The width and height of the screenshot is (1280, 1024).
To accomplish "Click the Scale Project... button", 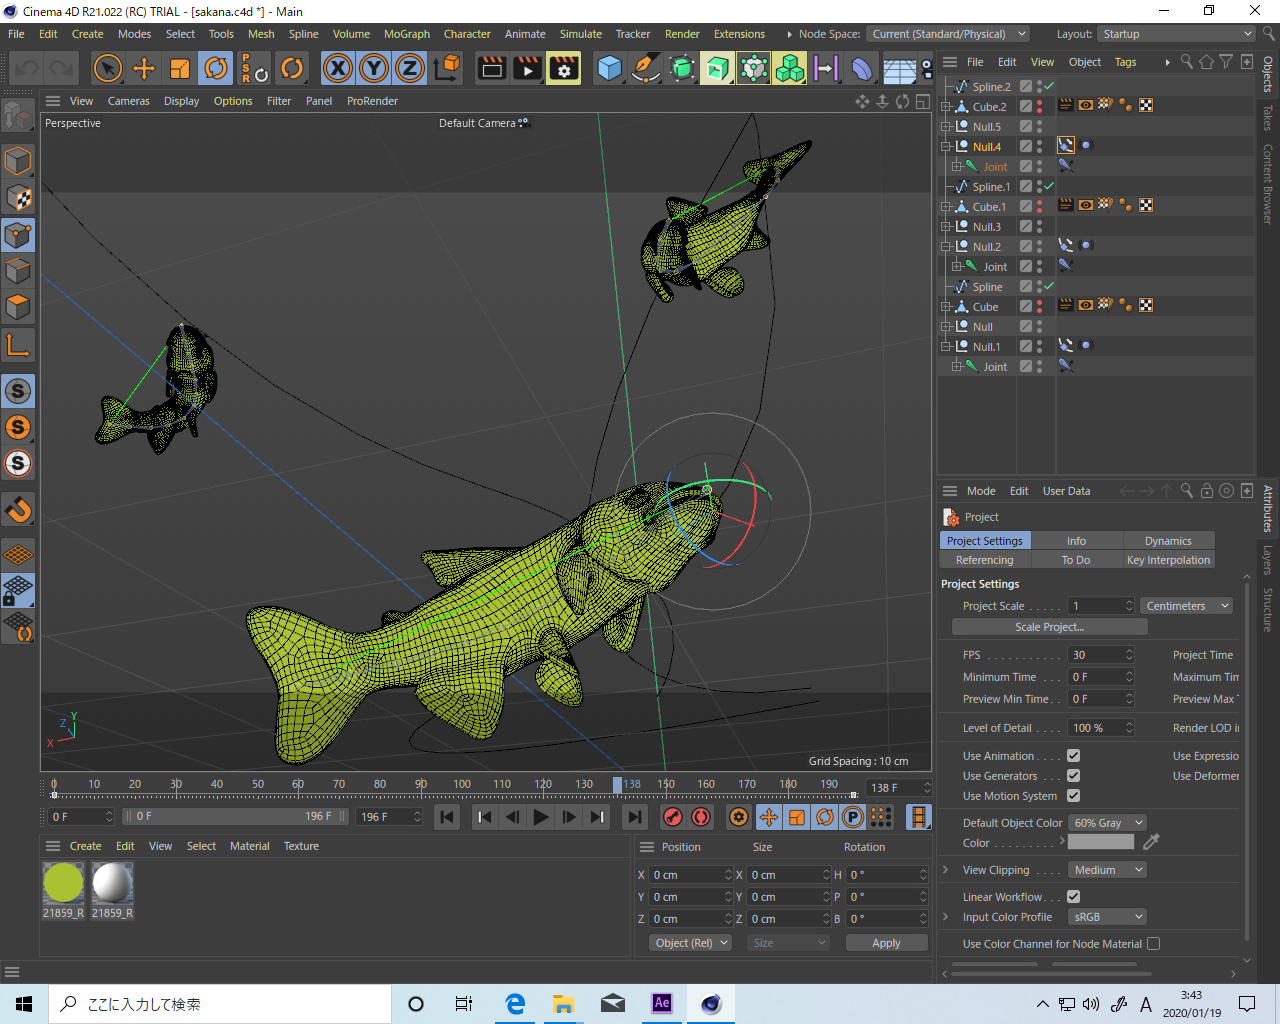I will (1049, 627).
